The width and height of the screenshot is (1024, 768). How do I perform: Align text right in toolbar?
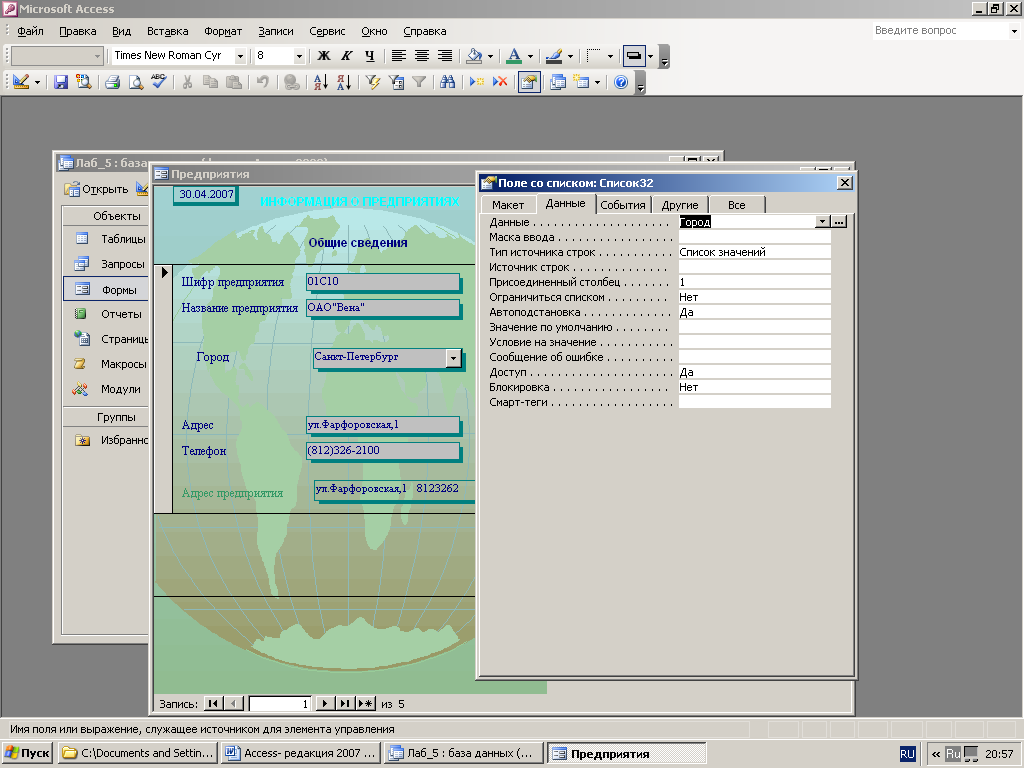445,56
